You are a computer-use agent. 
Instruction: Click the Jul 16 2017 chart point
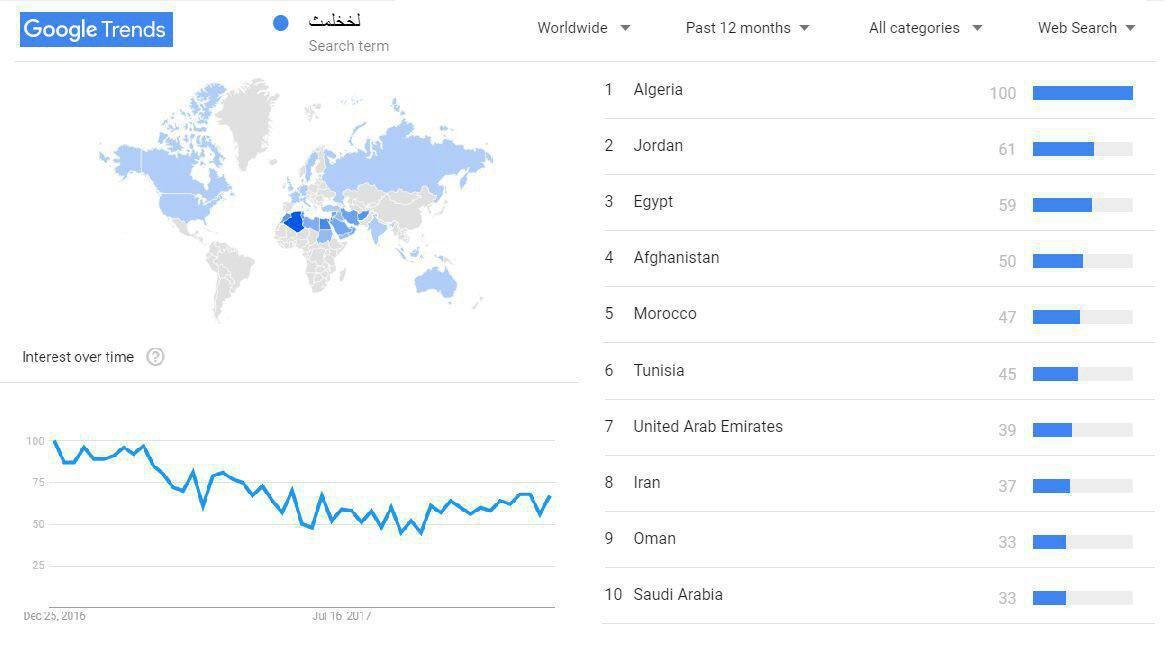tap(342, 522)
